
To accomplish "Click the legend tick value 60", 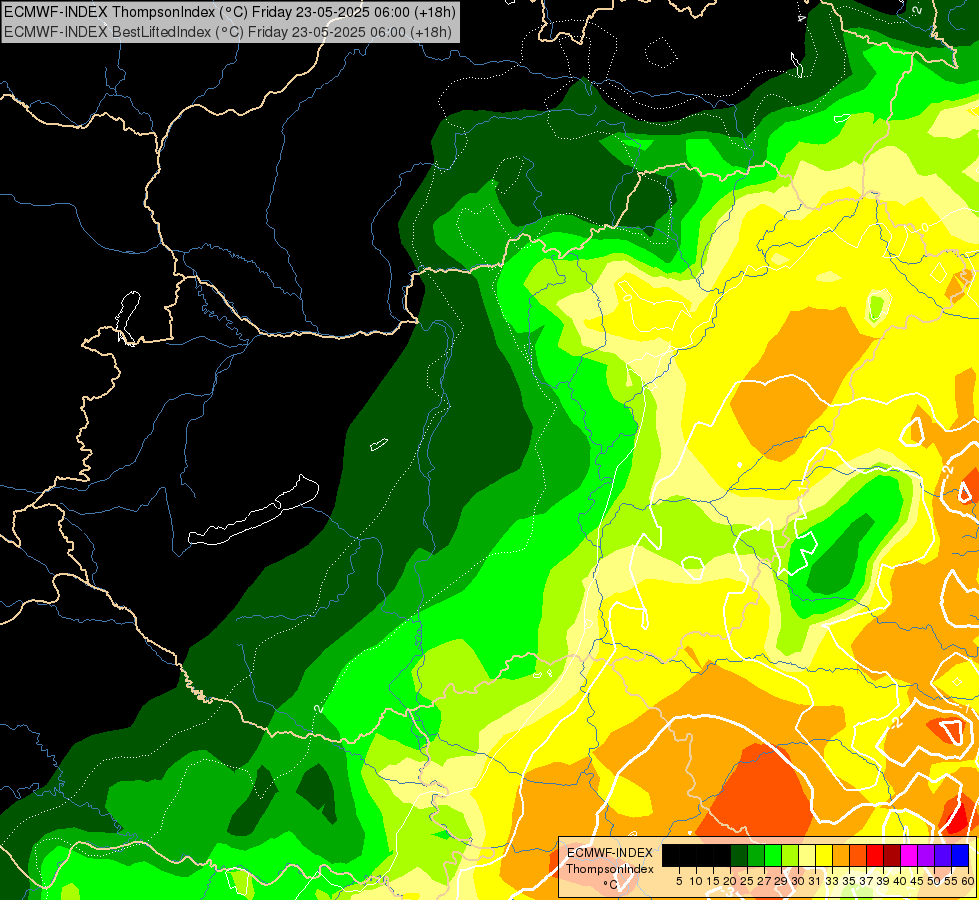I will click(968, 881).
